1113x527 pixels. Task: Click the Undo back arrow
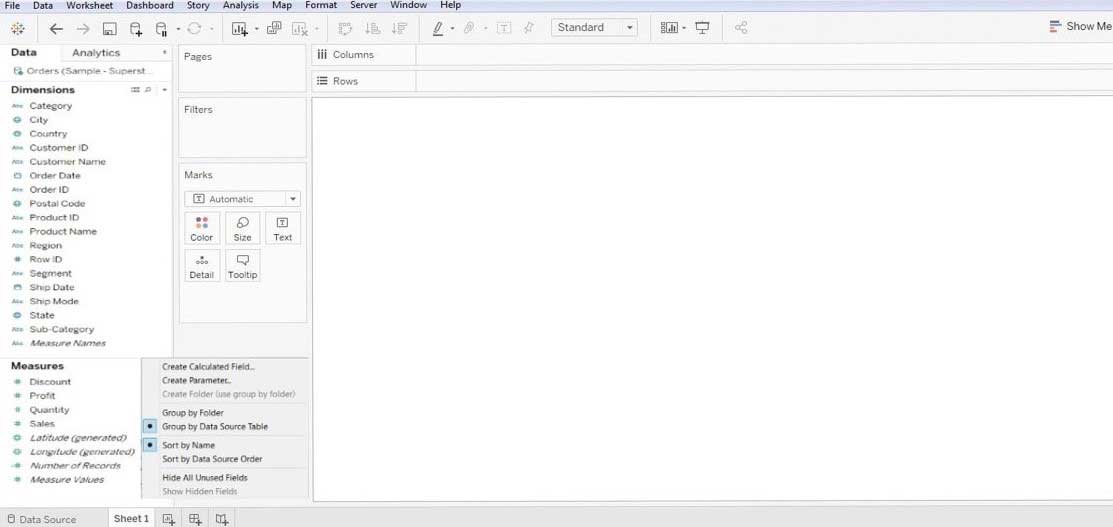pyautogui.click(x=56, y=28)
